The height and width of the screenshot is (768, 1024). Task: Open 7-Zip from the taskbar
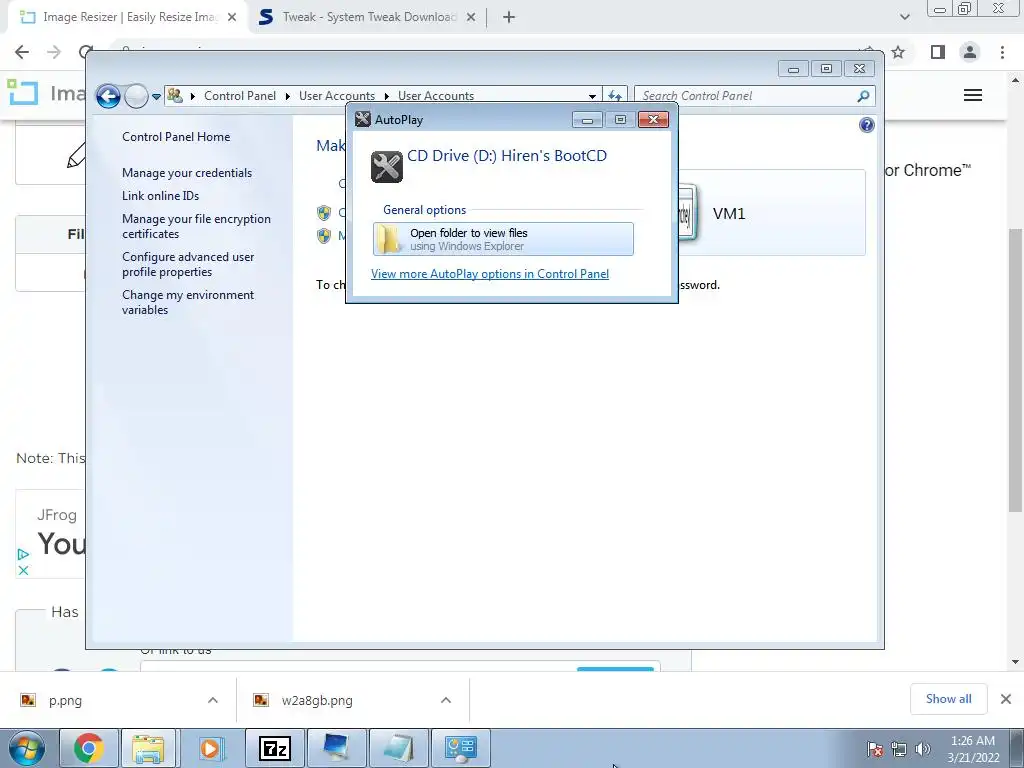coord(275,748)
